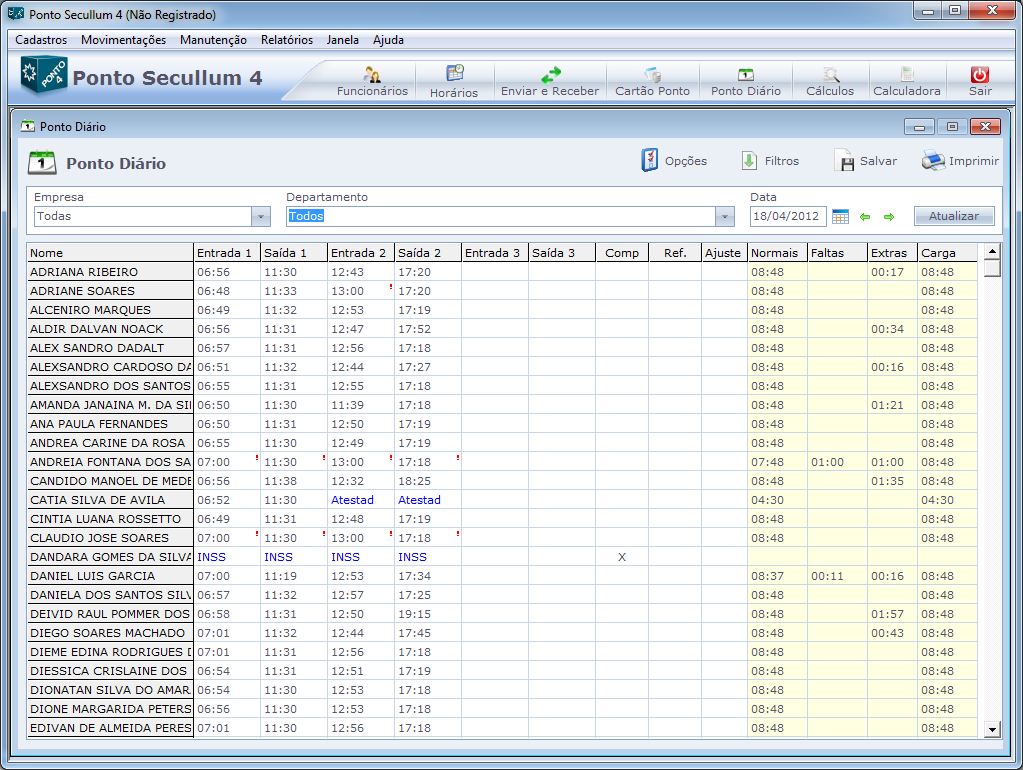
Task: Open the Janela menu
Action: tap(343, 40)
